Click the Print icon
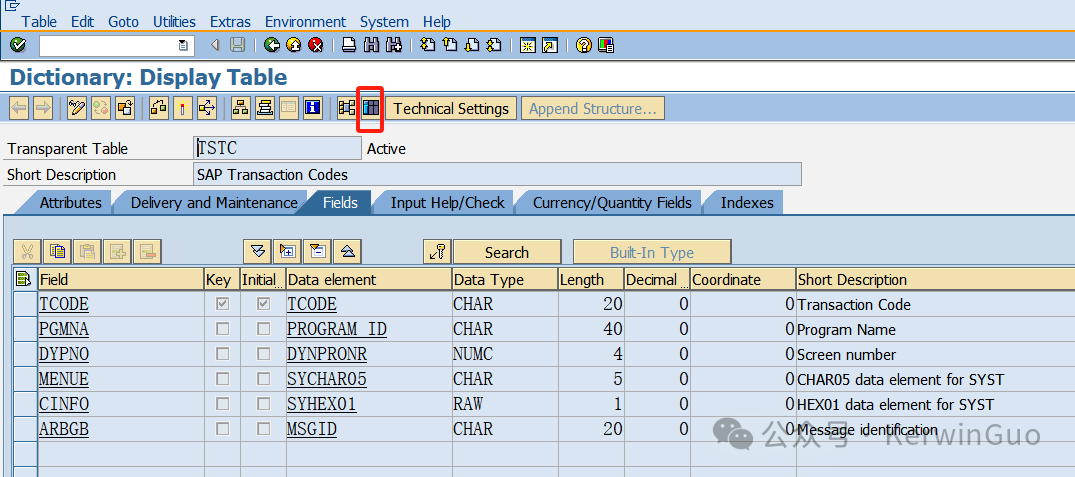This screenshot has height=477, width=1075. (349, 46)
